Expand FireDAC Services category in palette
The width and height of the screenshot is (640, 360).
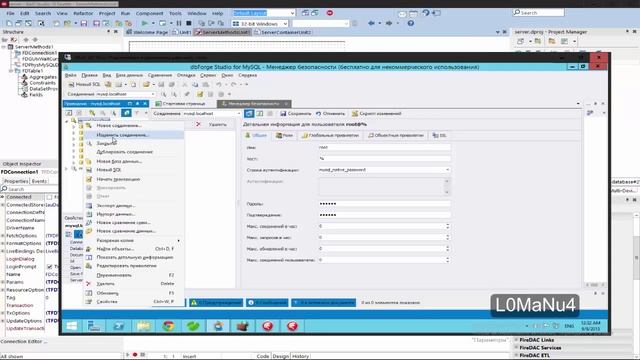(516, 348)
